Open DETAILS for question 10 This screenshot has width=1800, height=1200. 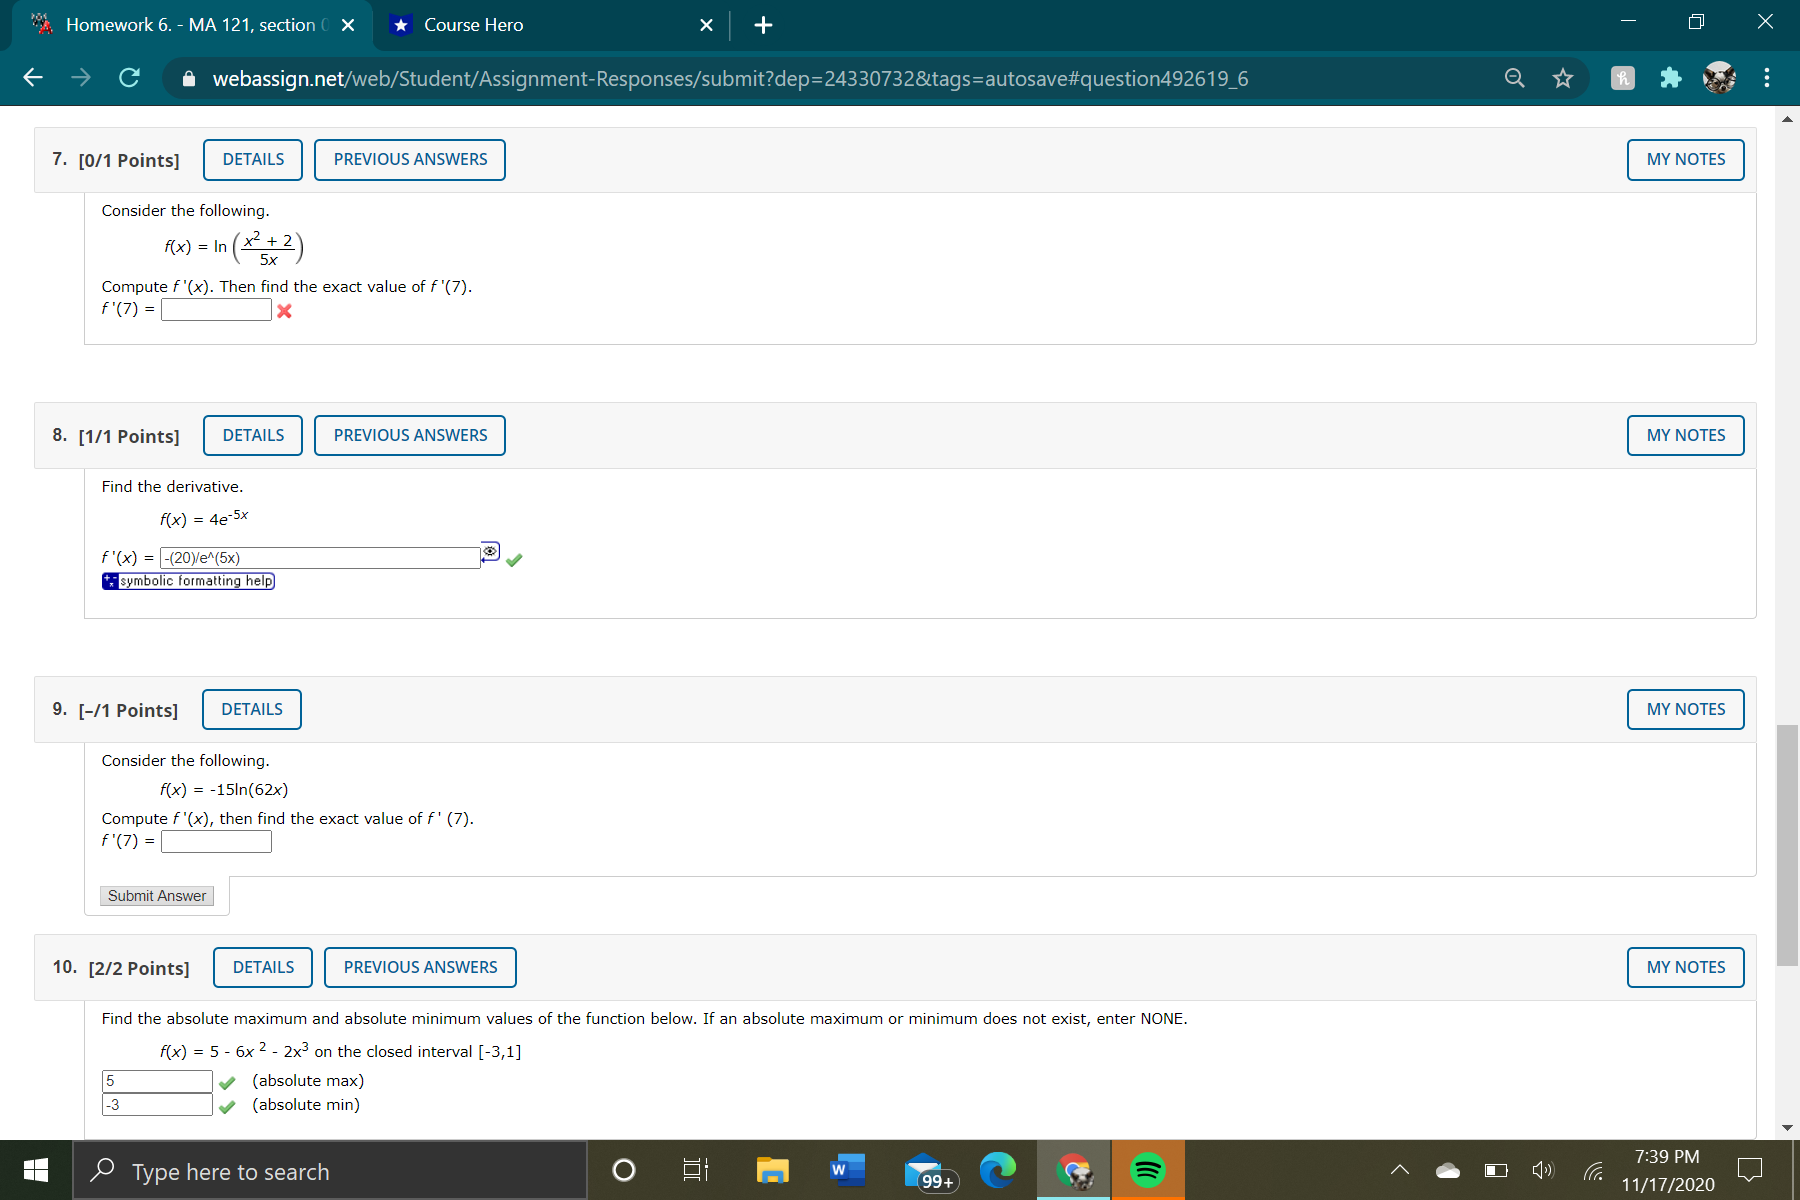click(263, 968)
